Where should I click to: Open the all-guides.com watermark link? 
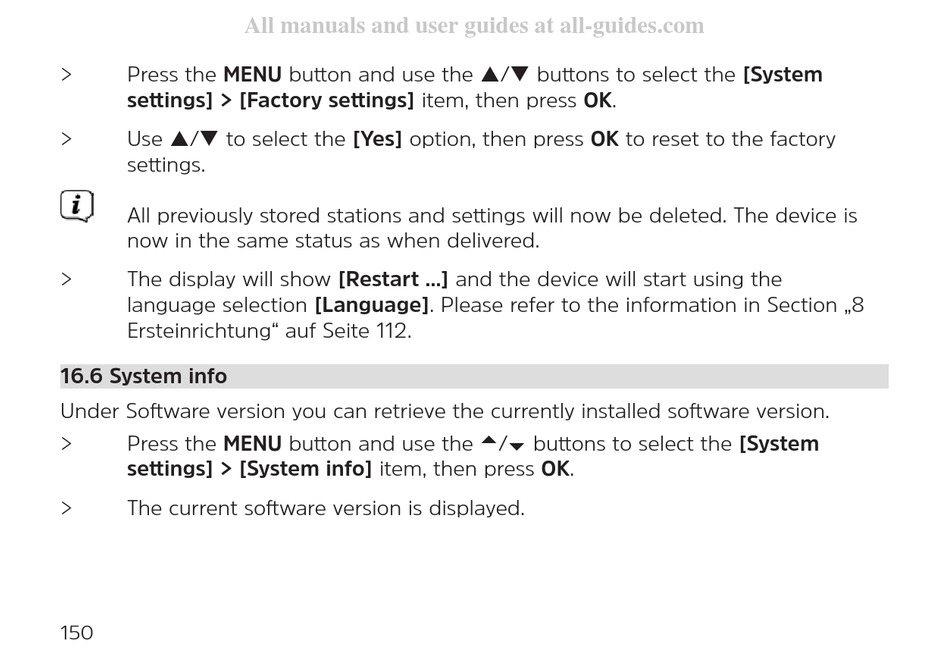(x=474, y=26)
